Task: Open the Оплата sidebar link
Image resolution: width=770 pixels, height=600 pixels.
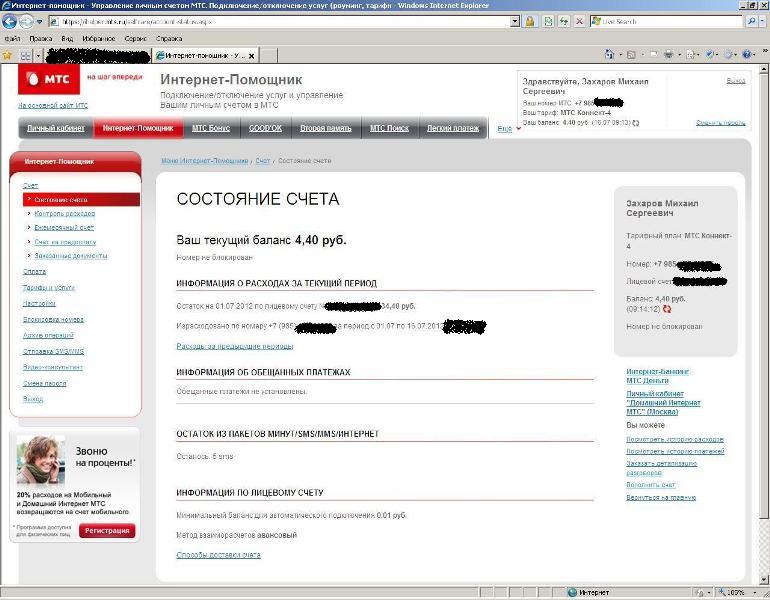Action: tap(34, 272)
